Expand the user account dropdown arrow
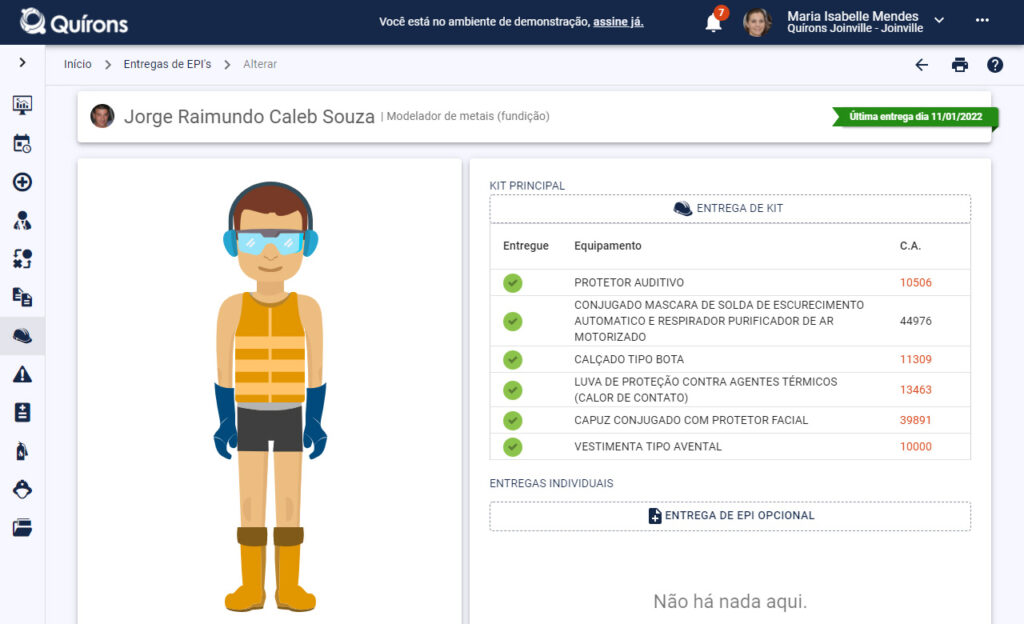The height and width of the screenshot is (624, 1024). tap(939, 20)
